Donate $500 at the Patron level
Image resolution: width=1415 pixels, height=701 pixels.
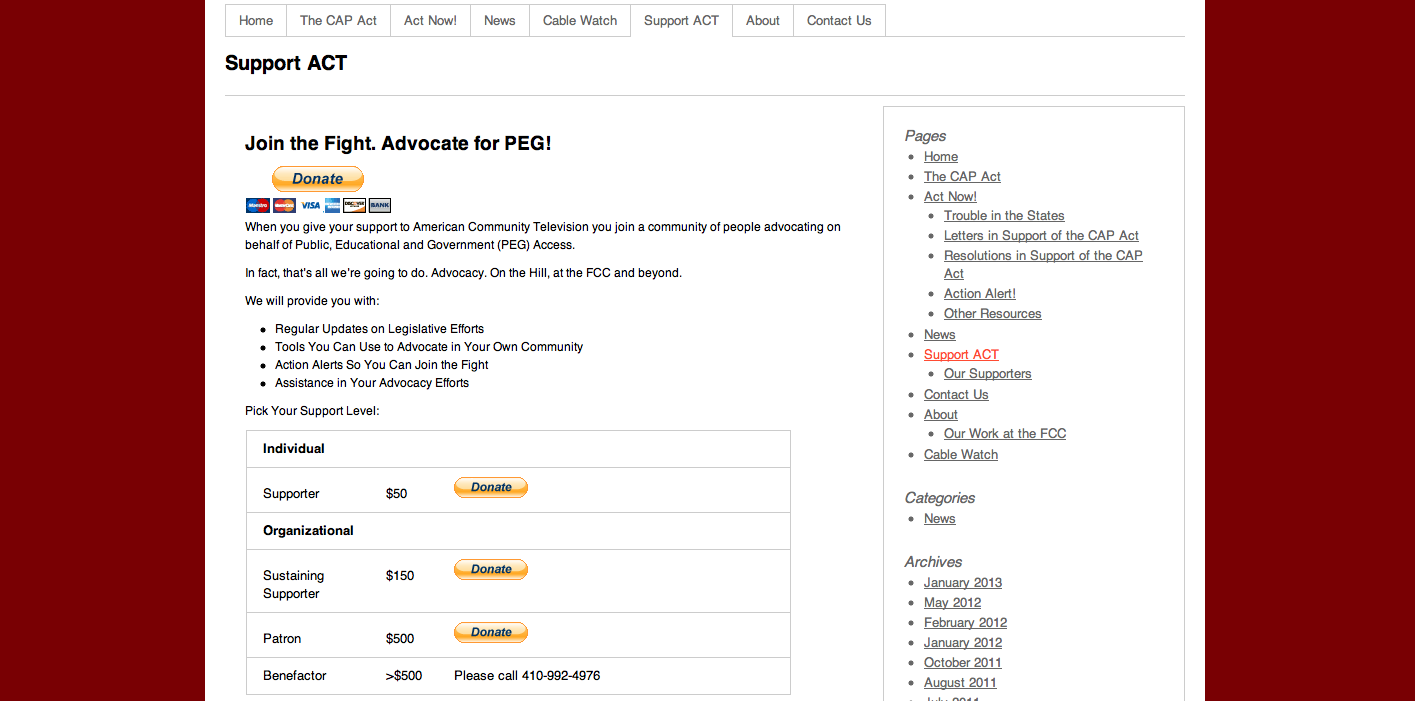(x=491, y=633)
